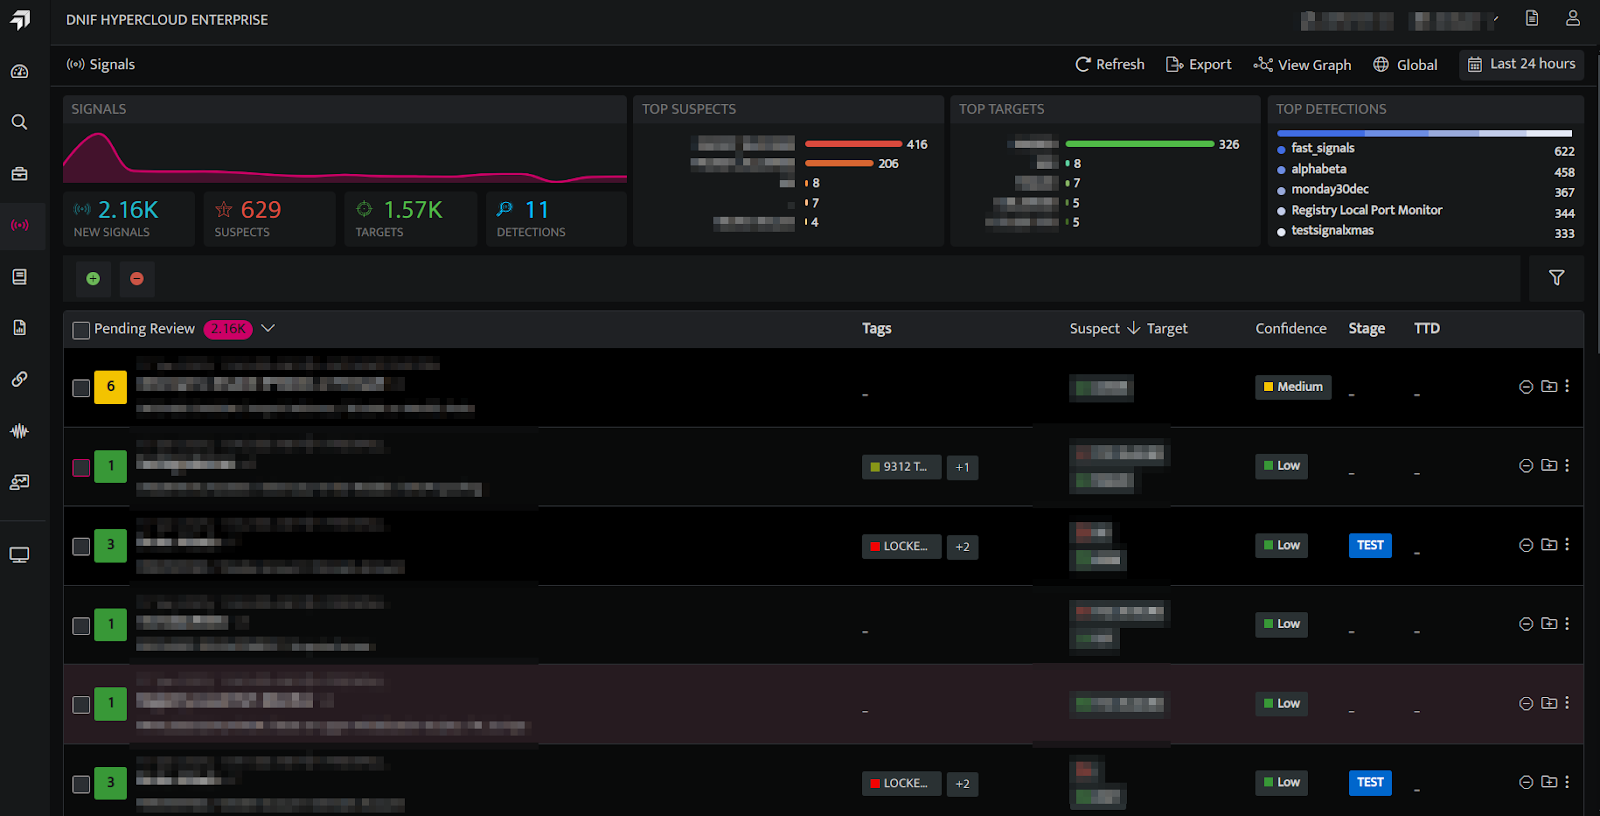The image size is (1600, 816).
Task: Open the user profile icon
Action: pyautogui.click(x=1573, y=18)
